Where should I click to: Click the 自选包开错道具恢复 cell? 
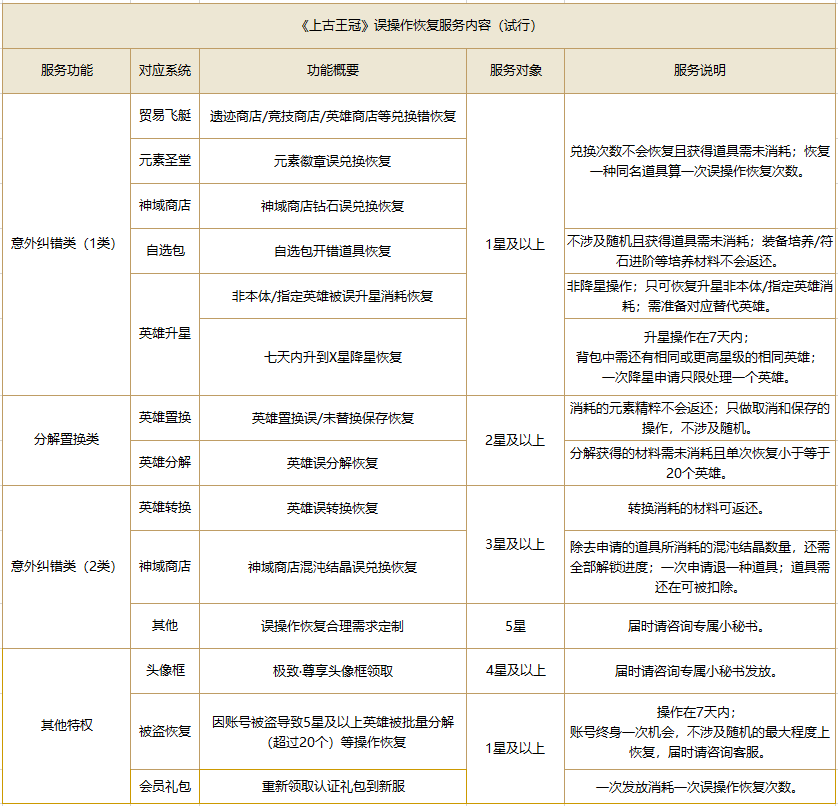[x=332, y=251]
